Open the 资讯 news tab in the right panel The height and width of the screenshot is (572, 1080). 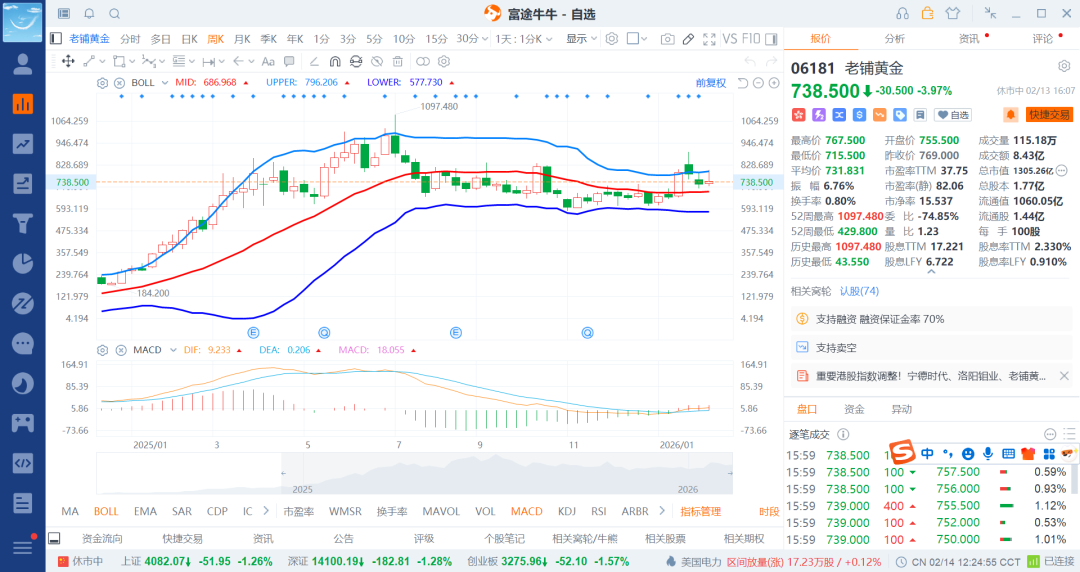tap(969, 39)
